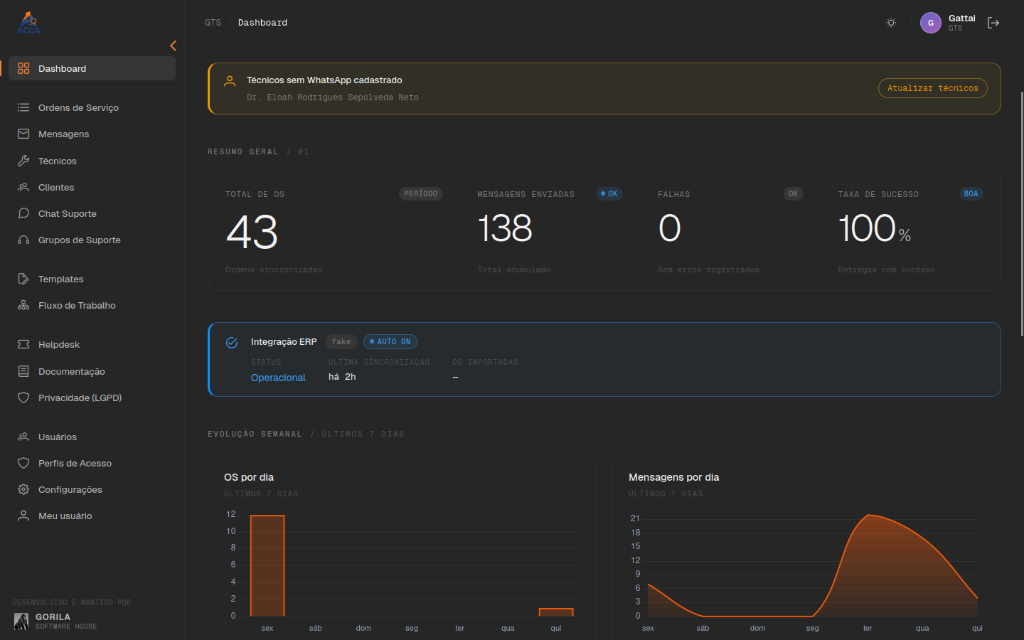
Task: Select Grupos de Suporte
Action: tap(92, 240)
